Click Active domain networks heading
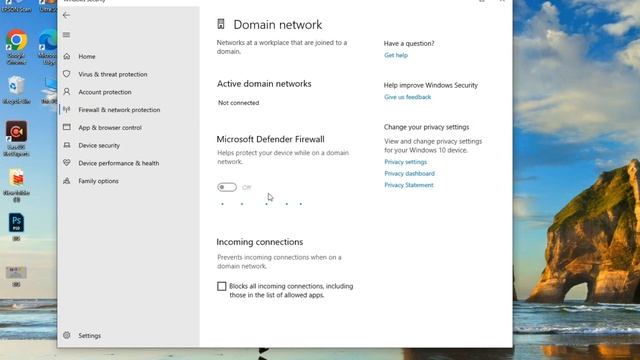Screen dimensions: 640x360 (264, 84)
